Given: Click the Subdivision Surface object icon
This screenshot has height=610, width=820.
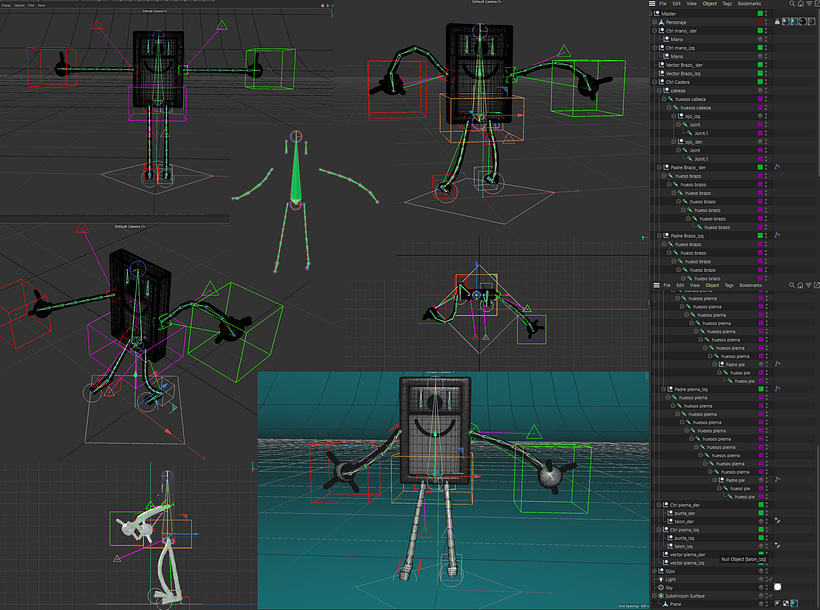Looking at the screenshot, I should [x=662, y=595].
